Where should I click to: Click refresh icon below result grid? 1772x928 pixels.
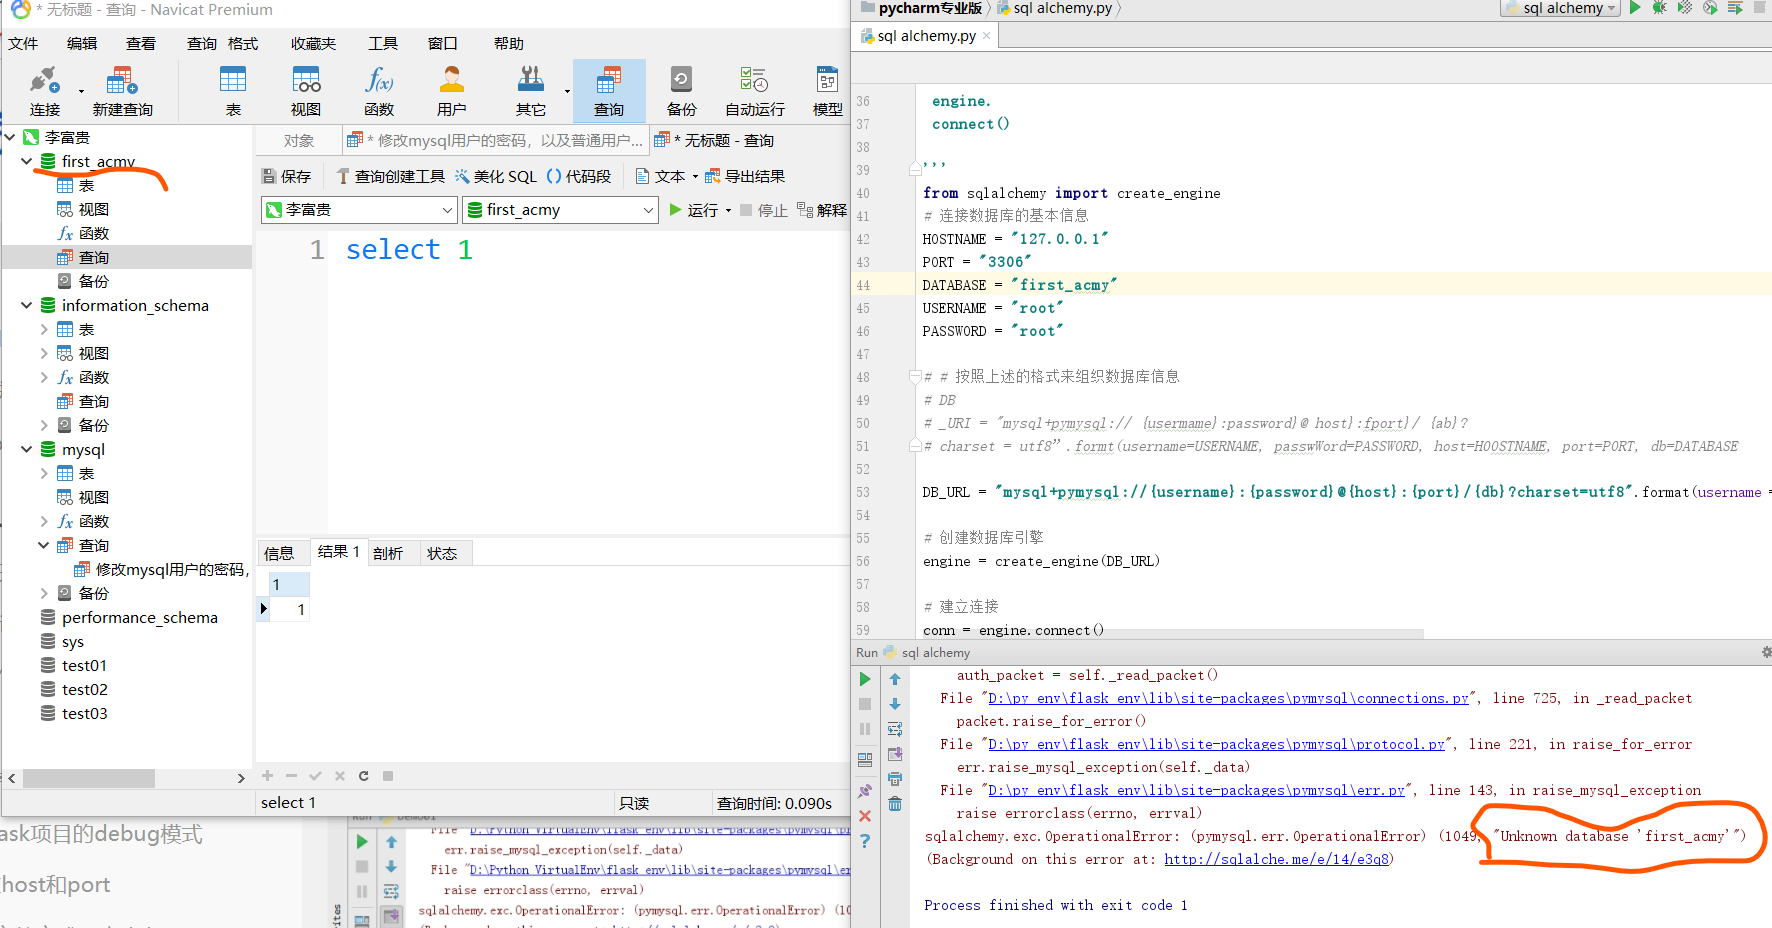[x=363, y=776]
